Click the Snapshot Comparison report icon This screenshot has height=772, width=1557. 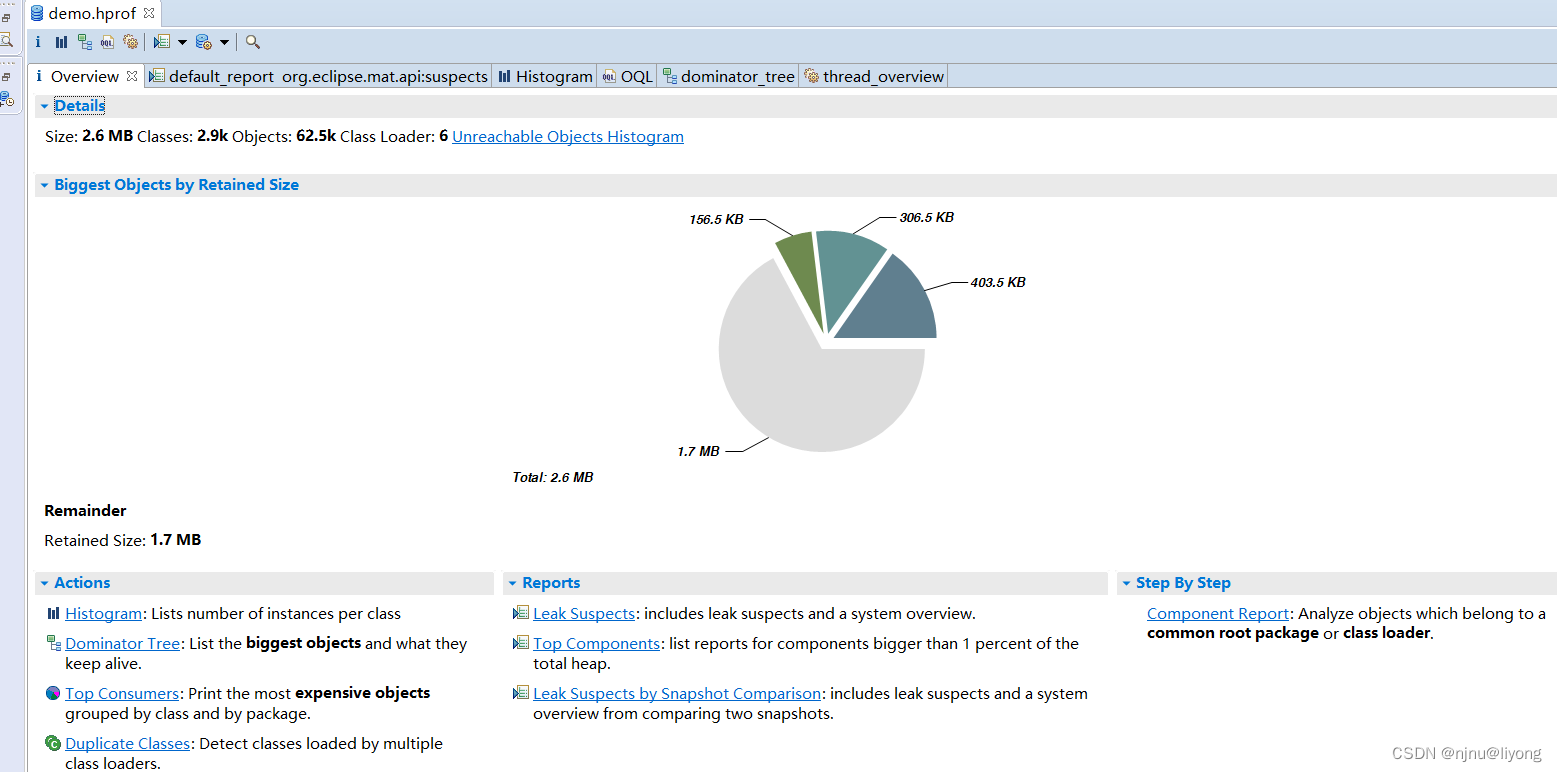click(x=521, y=692)
